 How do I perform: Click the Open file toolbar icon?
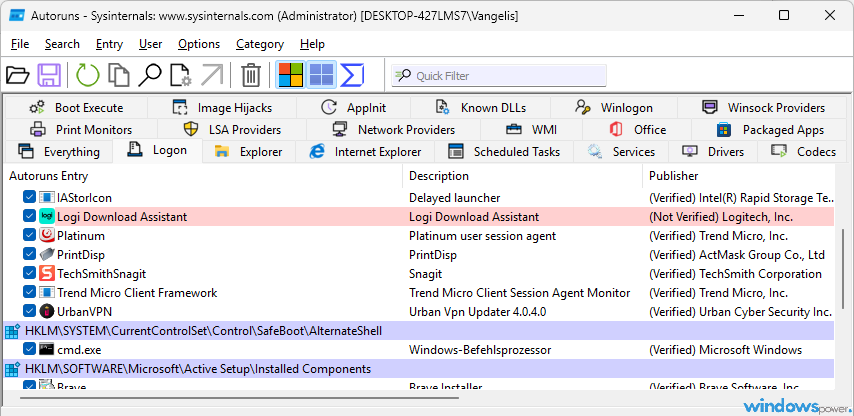point(17,75)
